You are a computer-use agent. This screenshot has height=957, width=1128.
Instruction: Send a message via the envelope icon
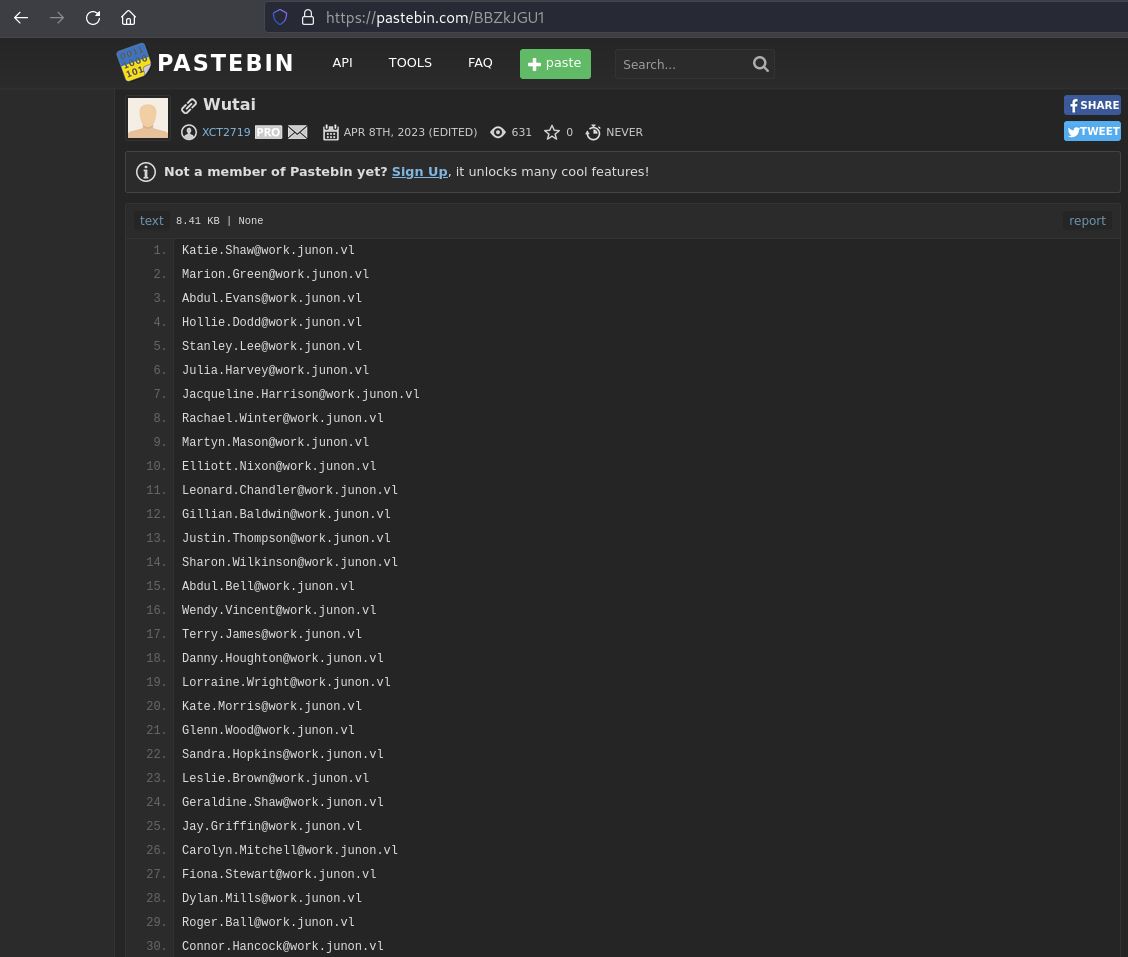pyautogui.click(x=298, y=132)
